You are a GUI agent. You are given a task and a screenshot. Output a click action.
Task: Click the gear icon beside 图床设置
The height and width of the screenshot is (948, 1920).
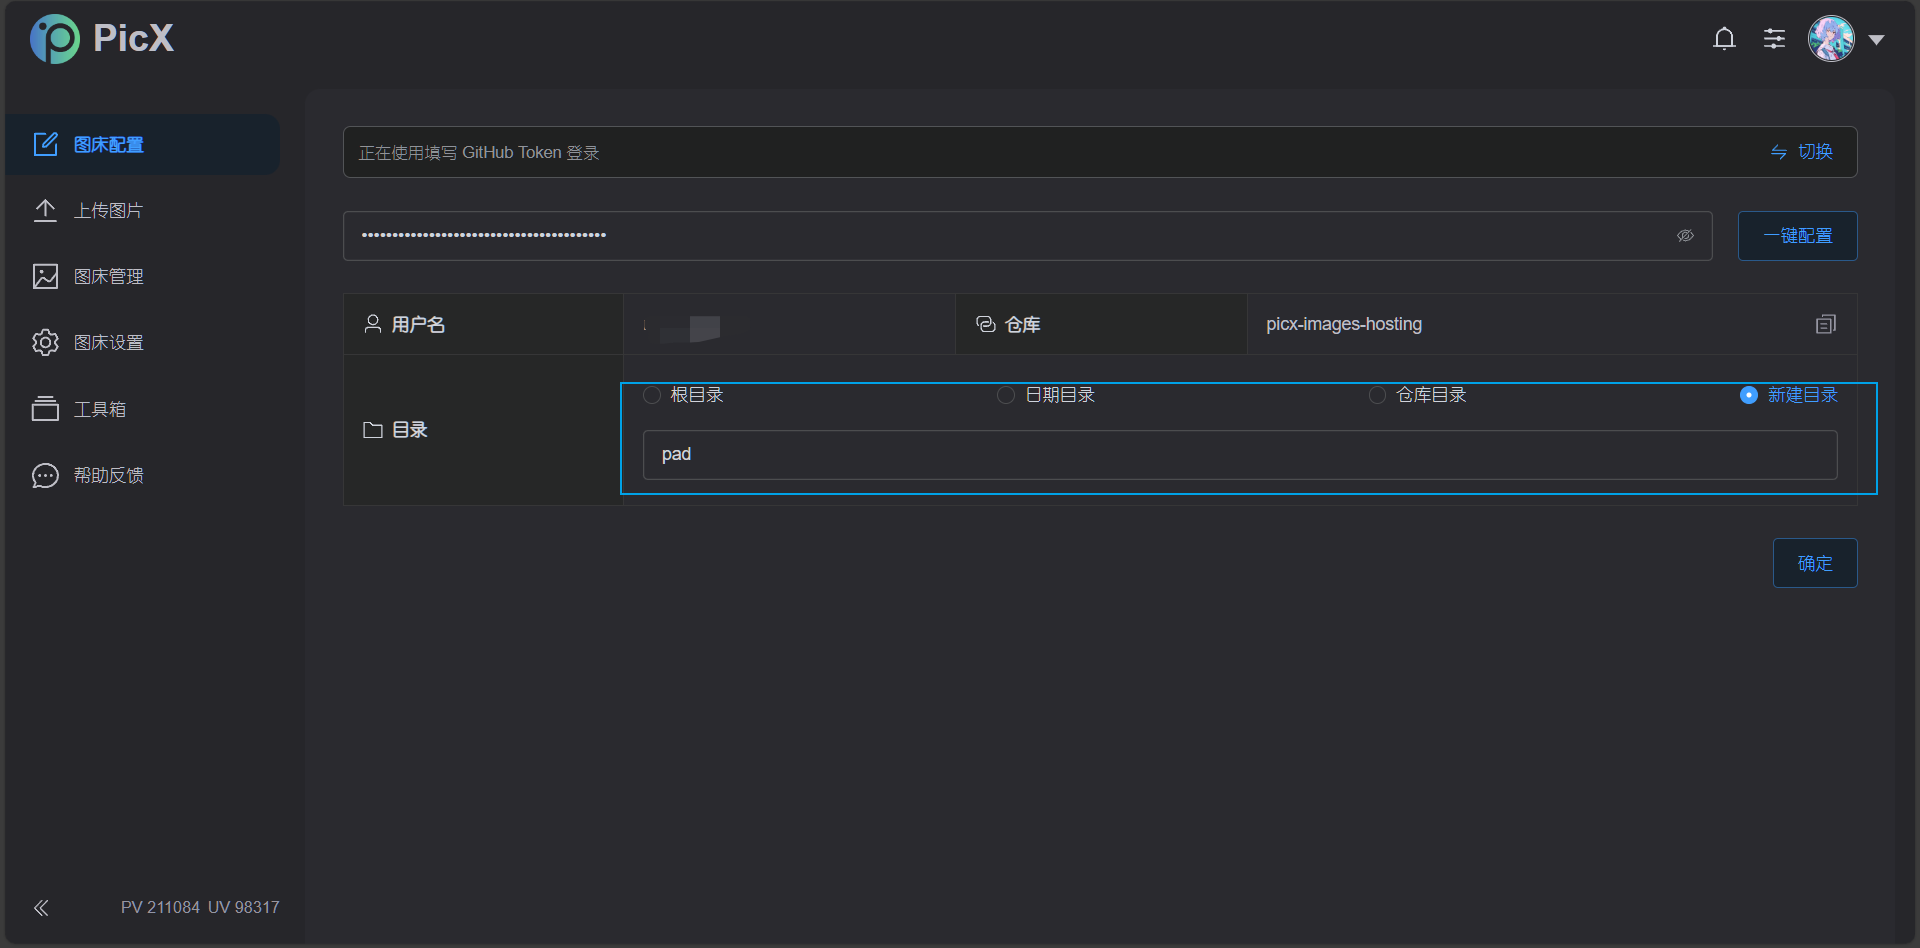click(x=45, y=342)
